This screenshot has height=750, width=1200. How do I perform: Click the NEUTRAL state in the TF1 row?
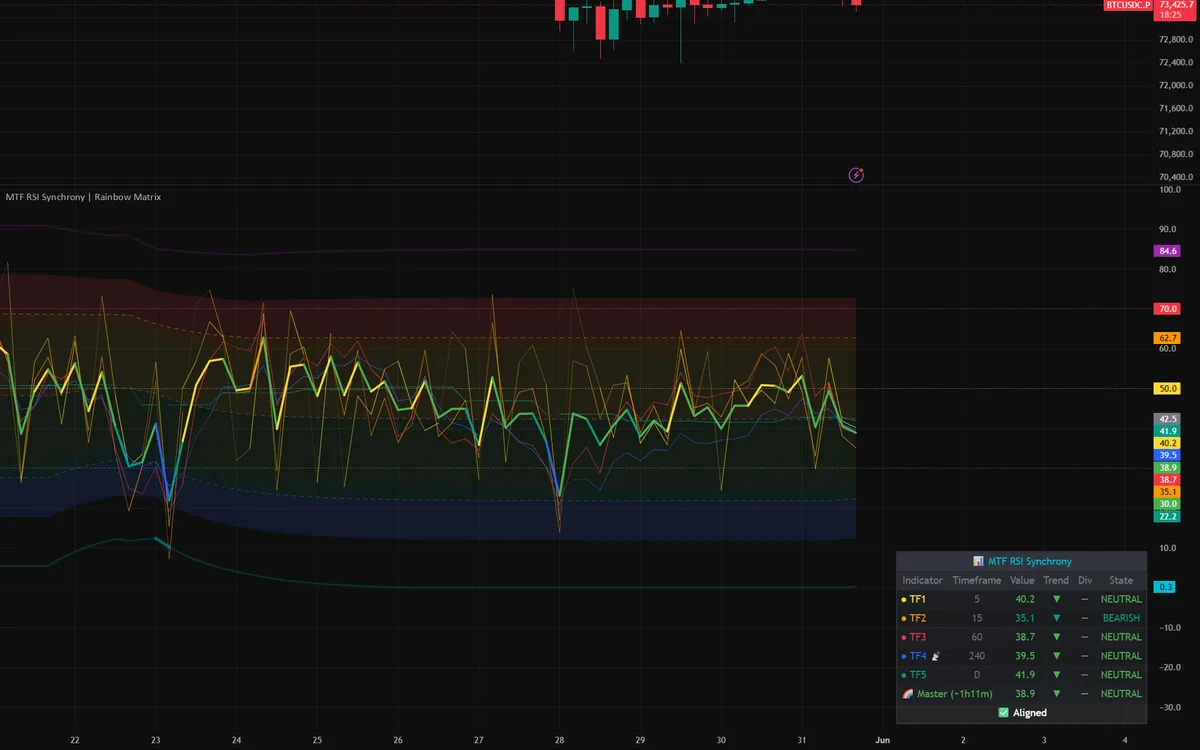(1121, 599)
